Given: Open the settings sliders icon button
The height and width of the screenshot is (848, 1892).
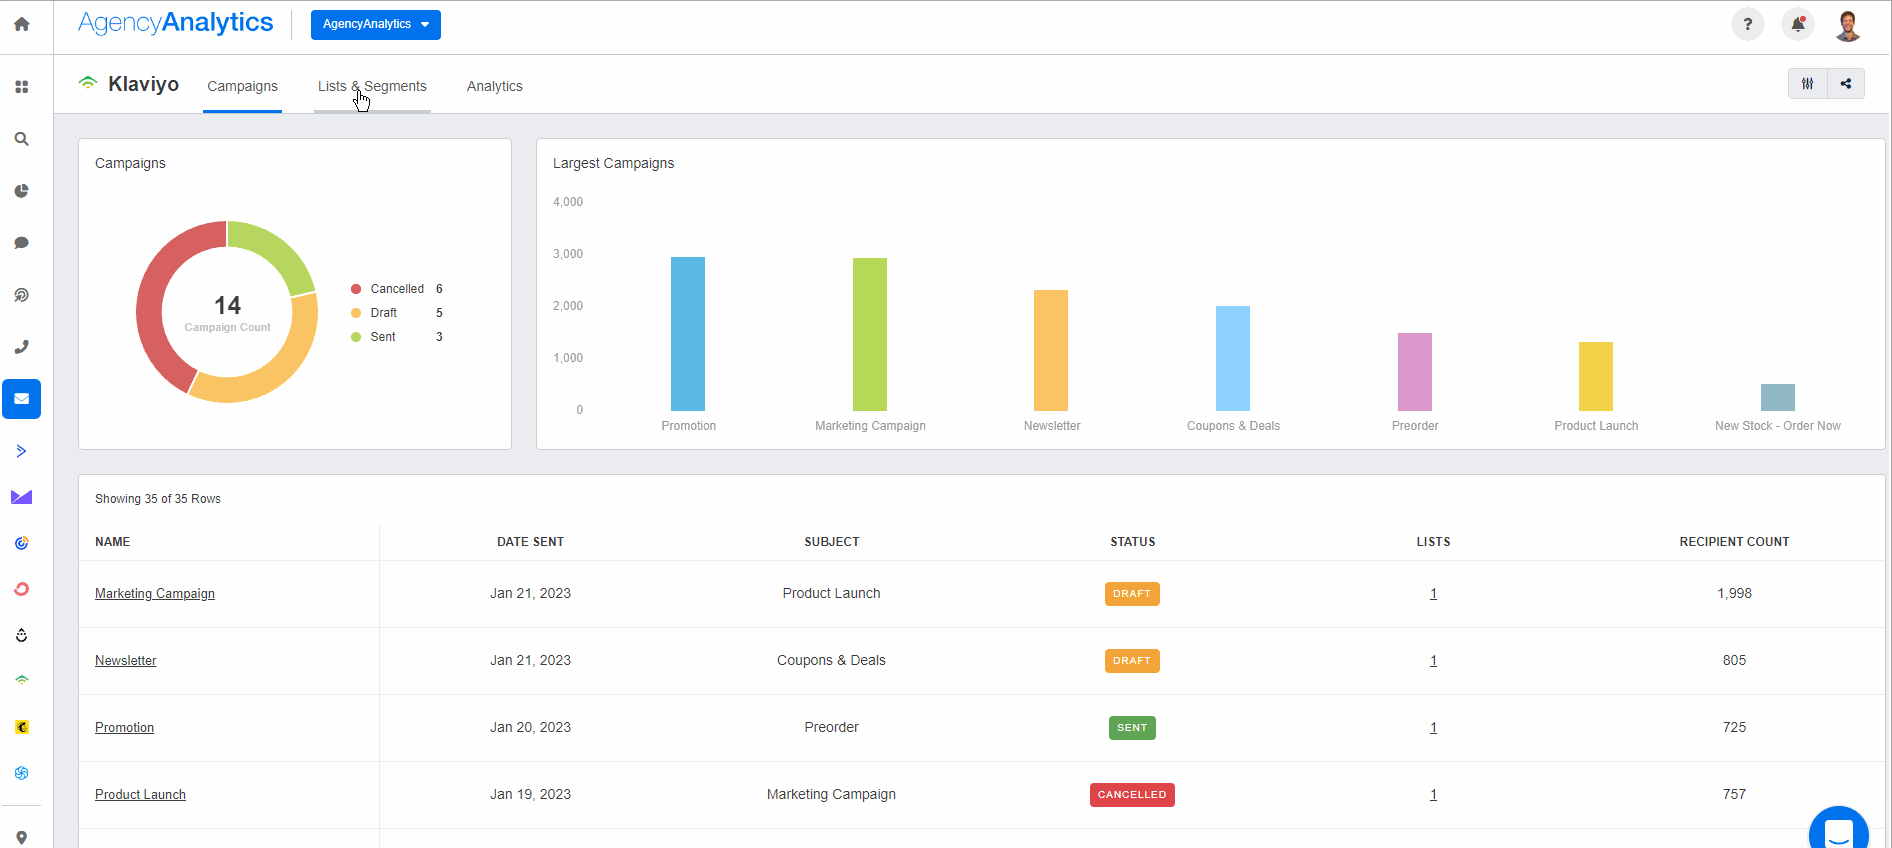Looking at the screenshot, I should click(1807, 84).
